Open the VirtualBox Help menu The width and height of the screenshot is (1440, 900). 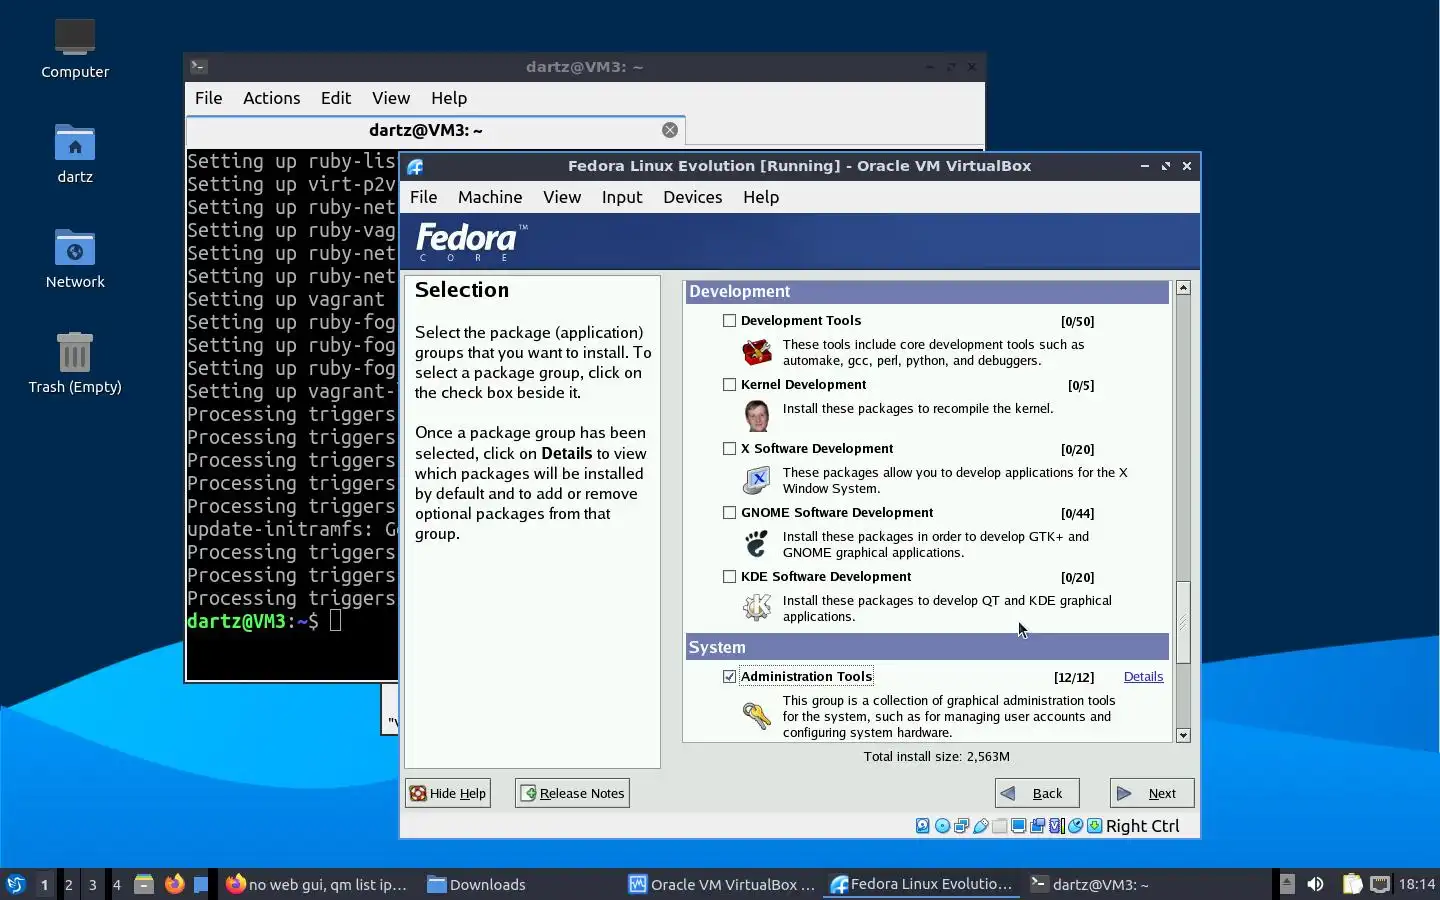click(761, 197)
